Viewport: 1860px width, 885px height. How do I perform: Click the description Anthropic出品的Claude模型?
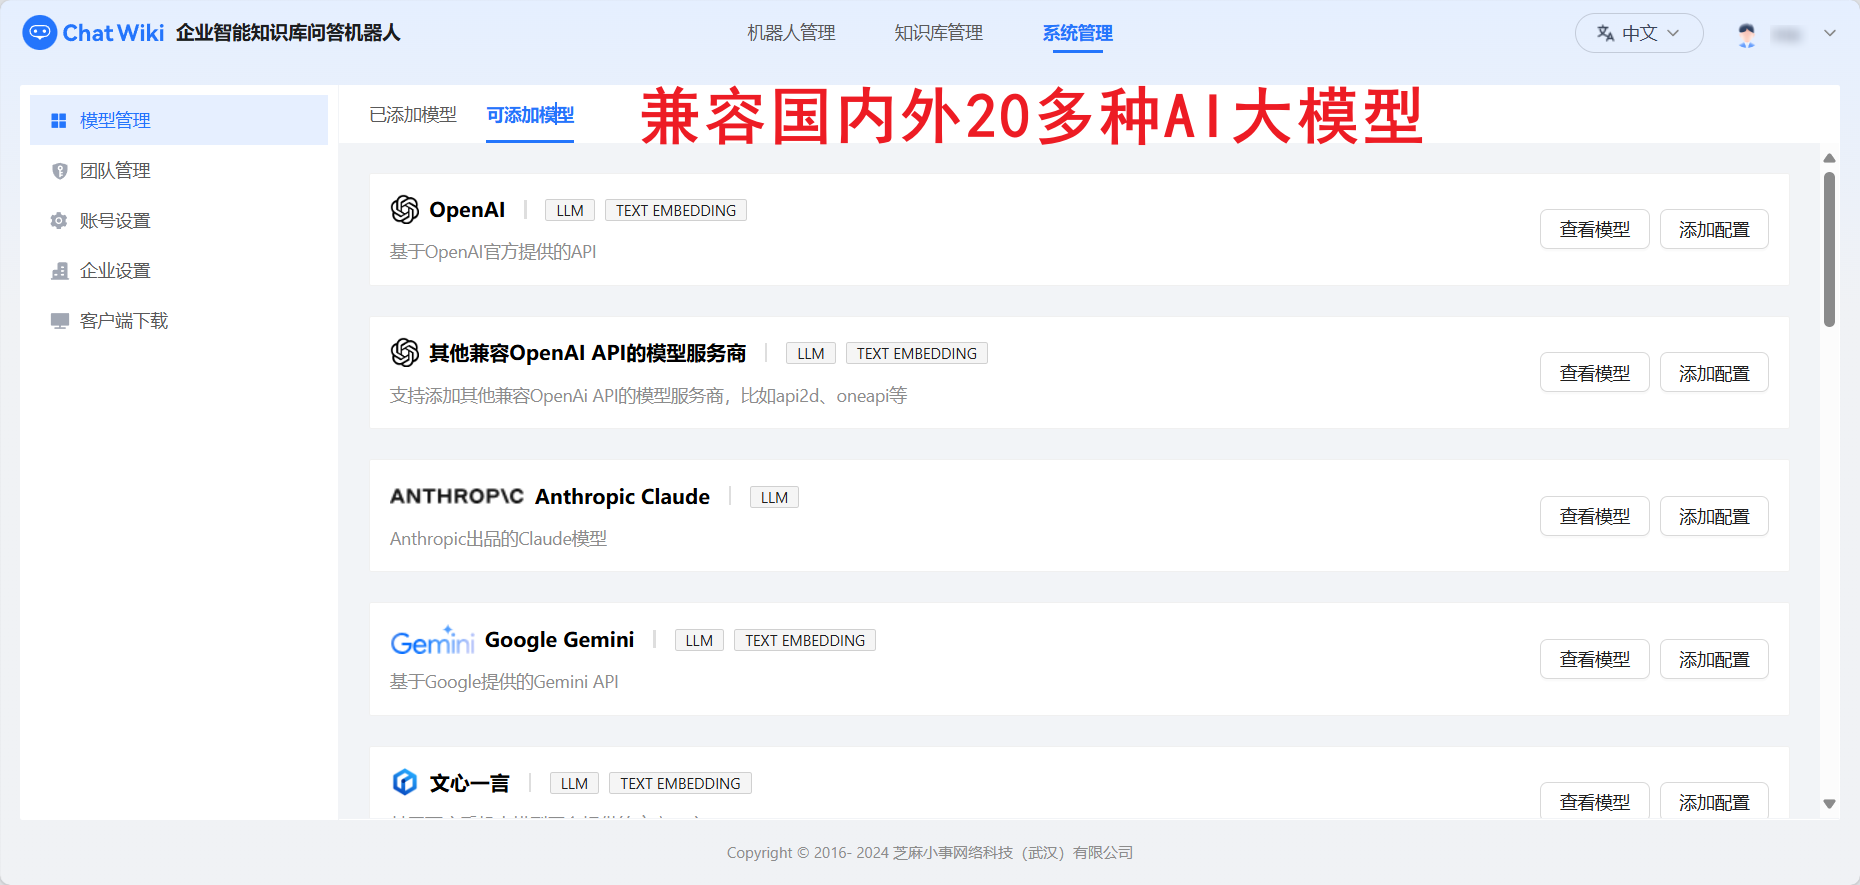click(x=498, y=539)
